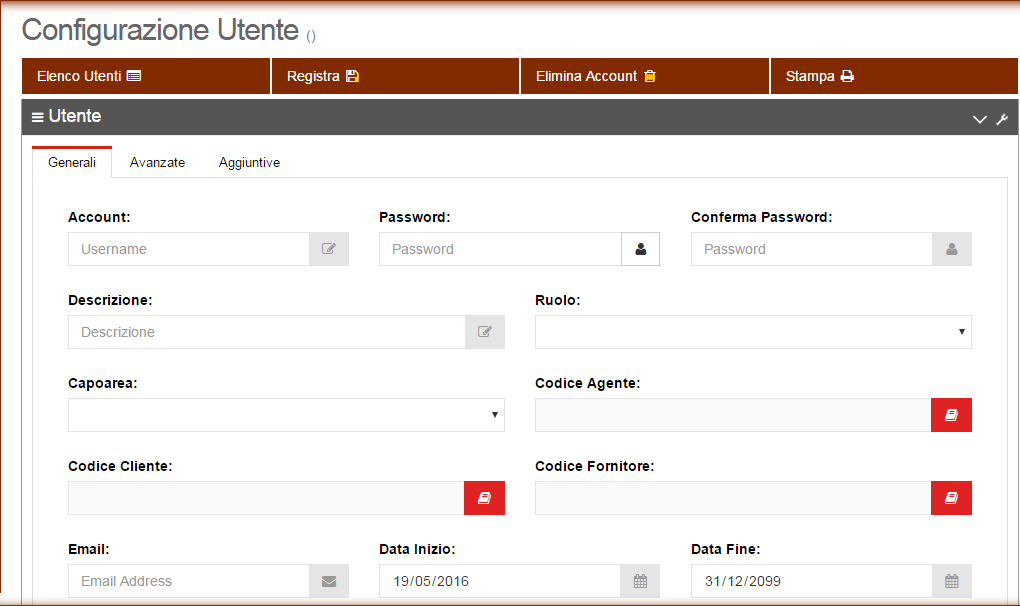Click the red book icon beside Codice Agente
Viewport: 1020px width, 606px height.
pyautogui.click(x=951, y=415)
